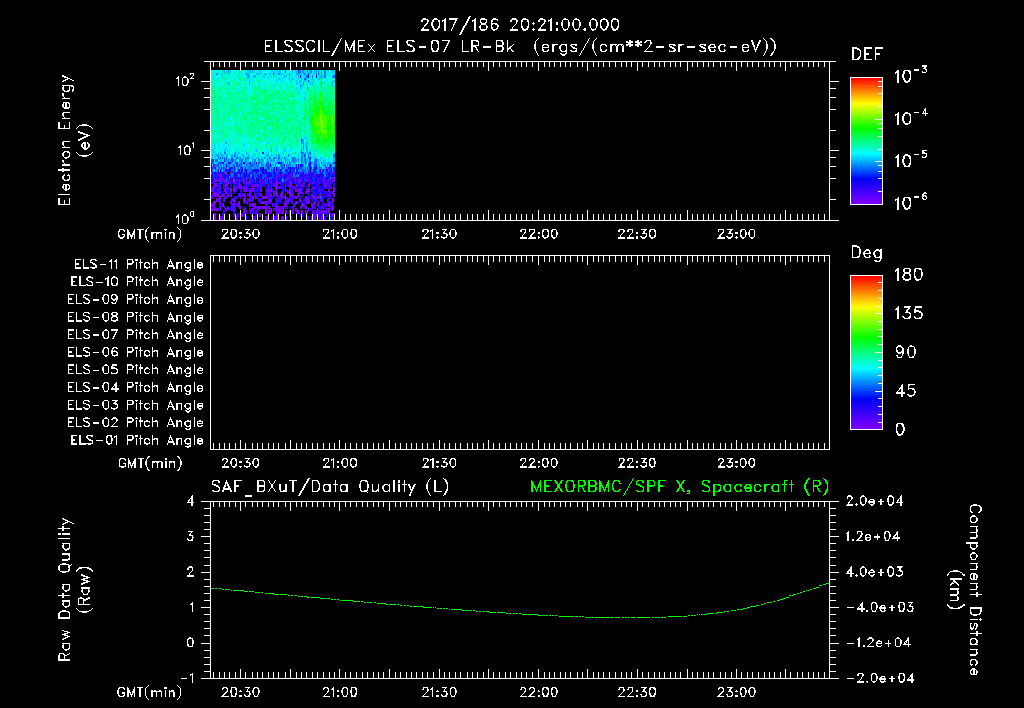Click the GMT(min) label of top panel
The width and height of the screenshot is (1024, 708).
(150, 234)
